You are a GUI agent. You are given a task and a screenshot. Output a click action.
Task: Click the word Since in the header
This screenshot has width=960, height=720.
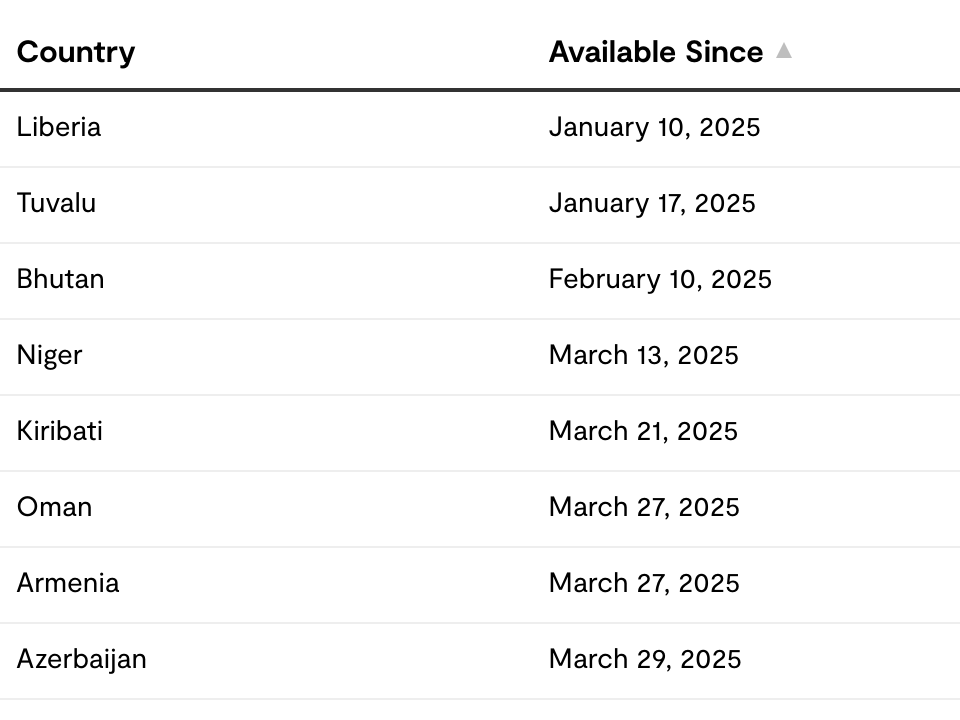pos(724,52)
